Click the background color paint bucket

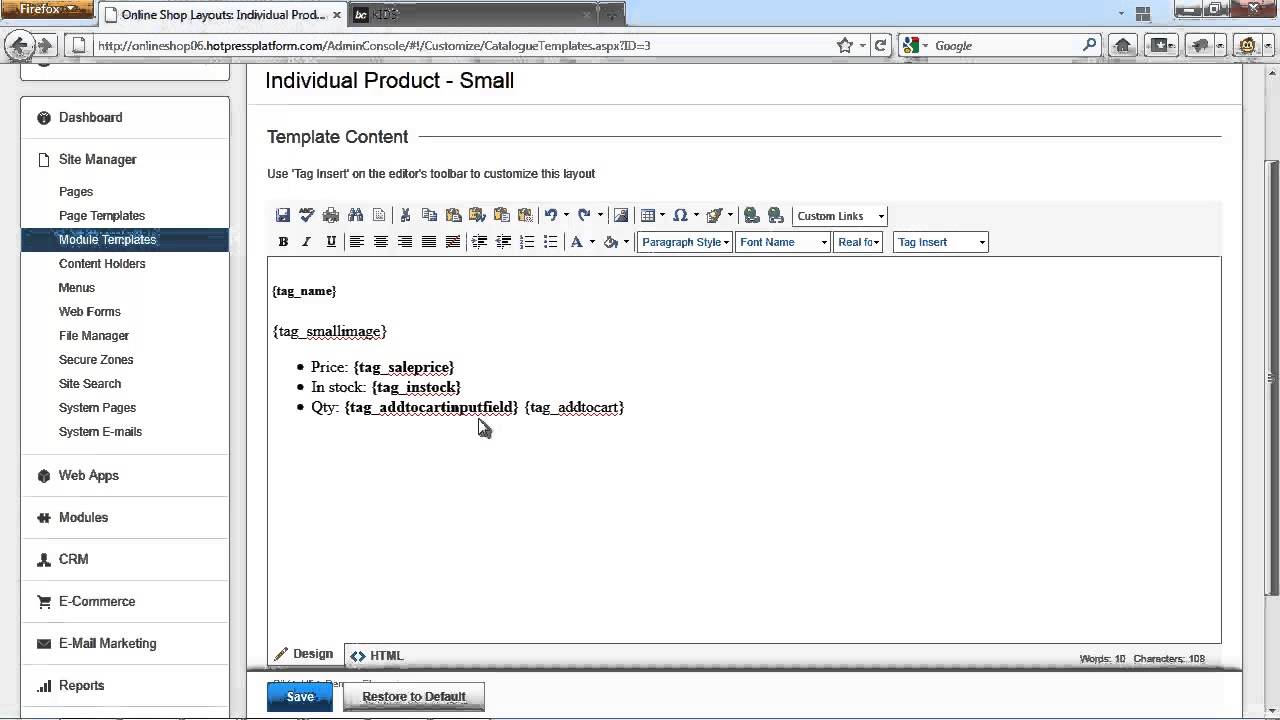point(611,241)
